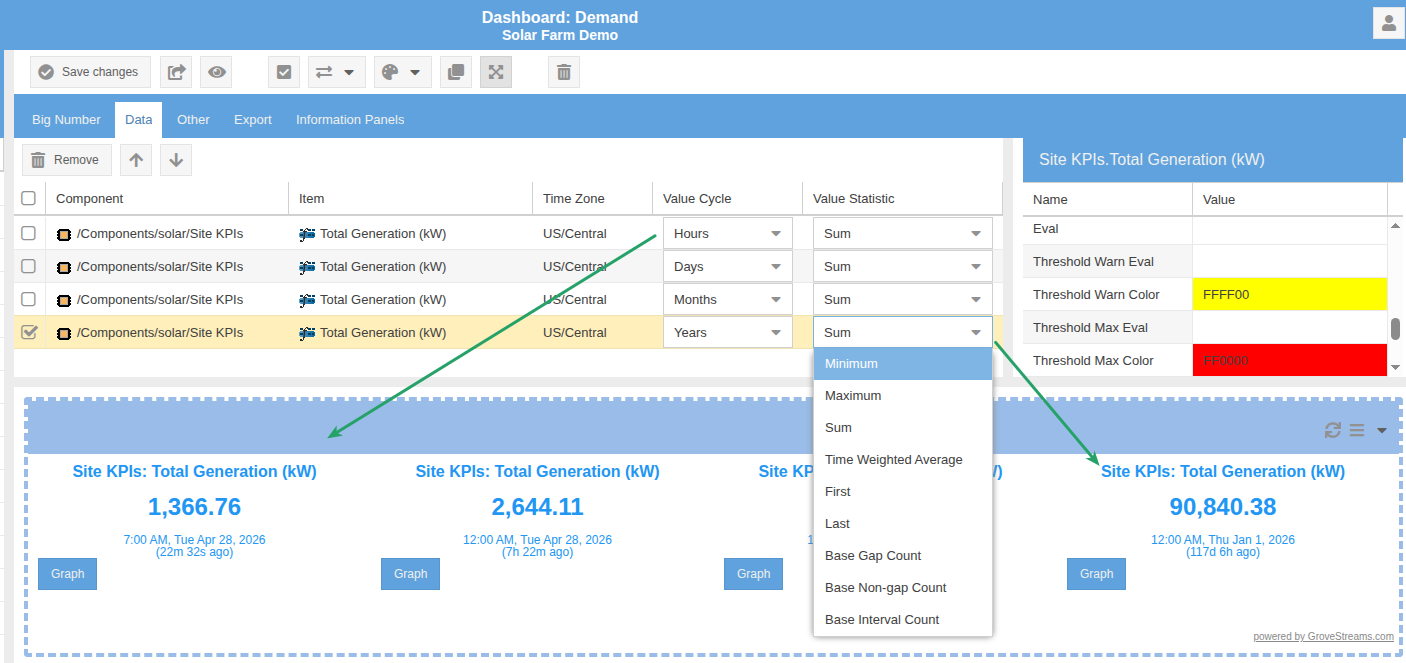Click the trash delete icon in top toolbar
Image resolution: width=1406 pixels, height=663 pixels.
564,72
